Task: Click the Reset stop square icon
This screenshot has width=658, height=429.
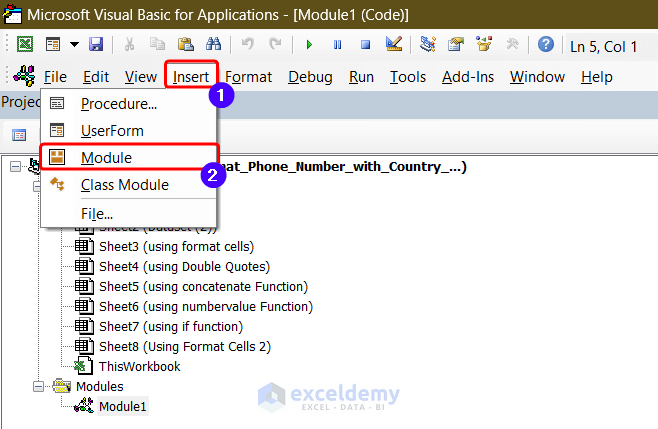Action: (366, 44)
